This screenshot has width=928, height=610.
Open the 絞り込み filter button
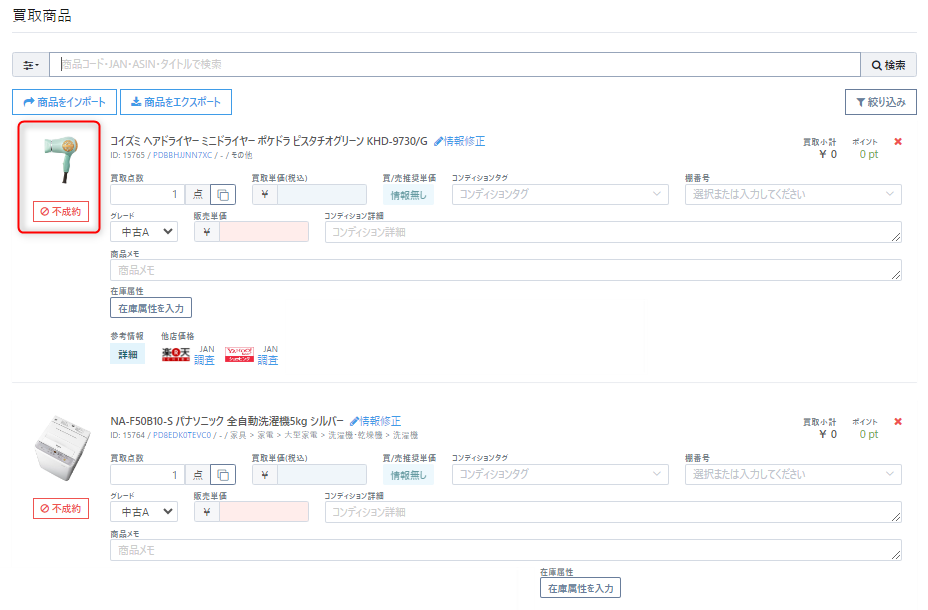881,102
